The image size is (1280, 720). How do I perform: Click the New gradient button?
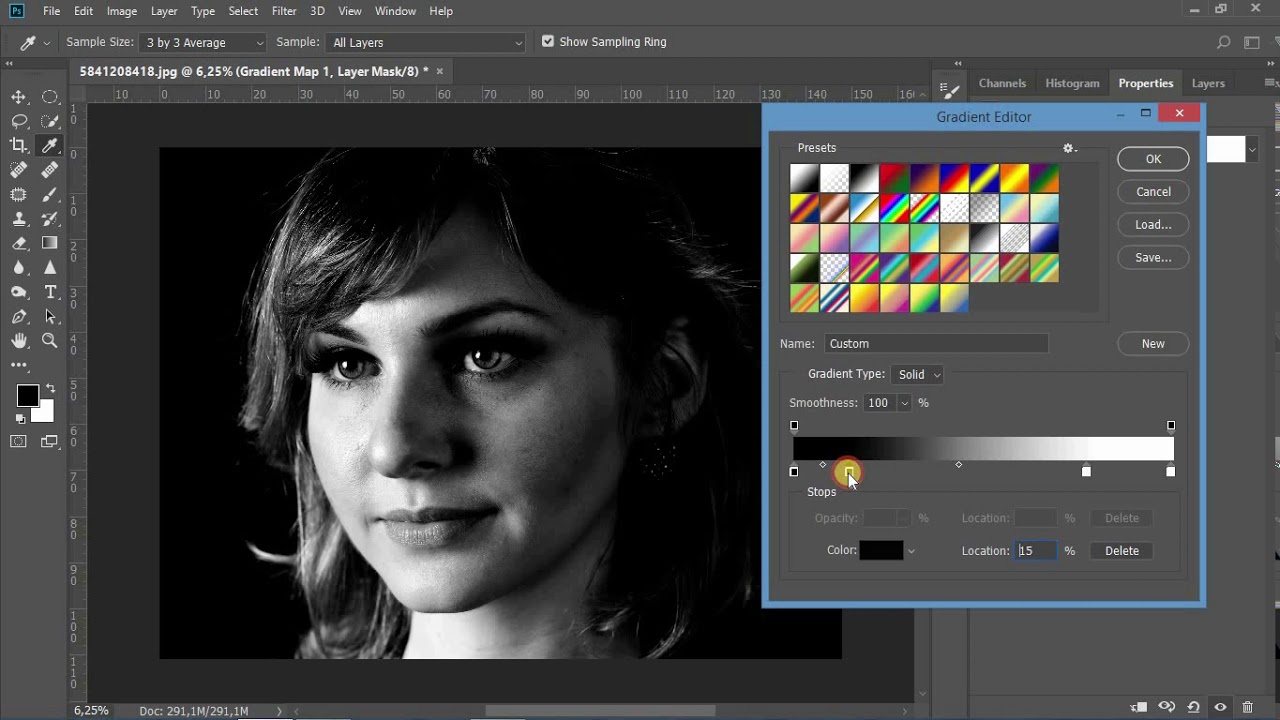tap(1153, 344)
